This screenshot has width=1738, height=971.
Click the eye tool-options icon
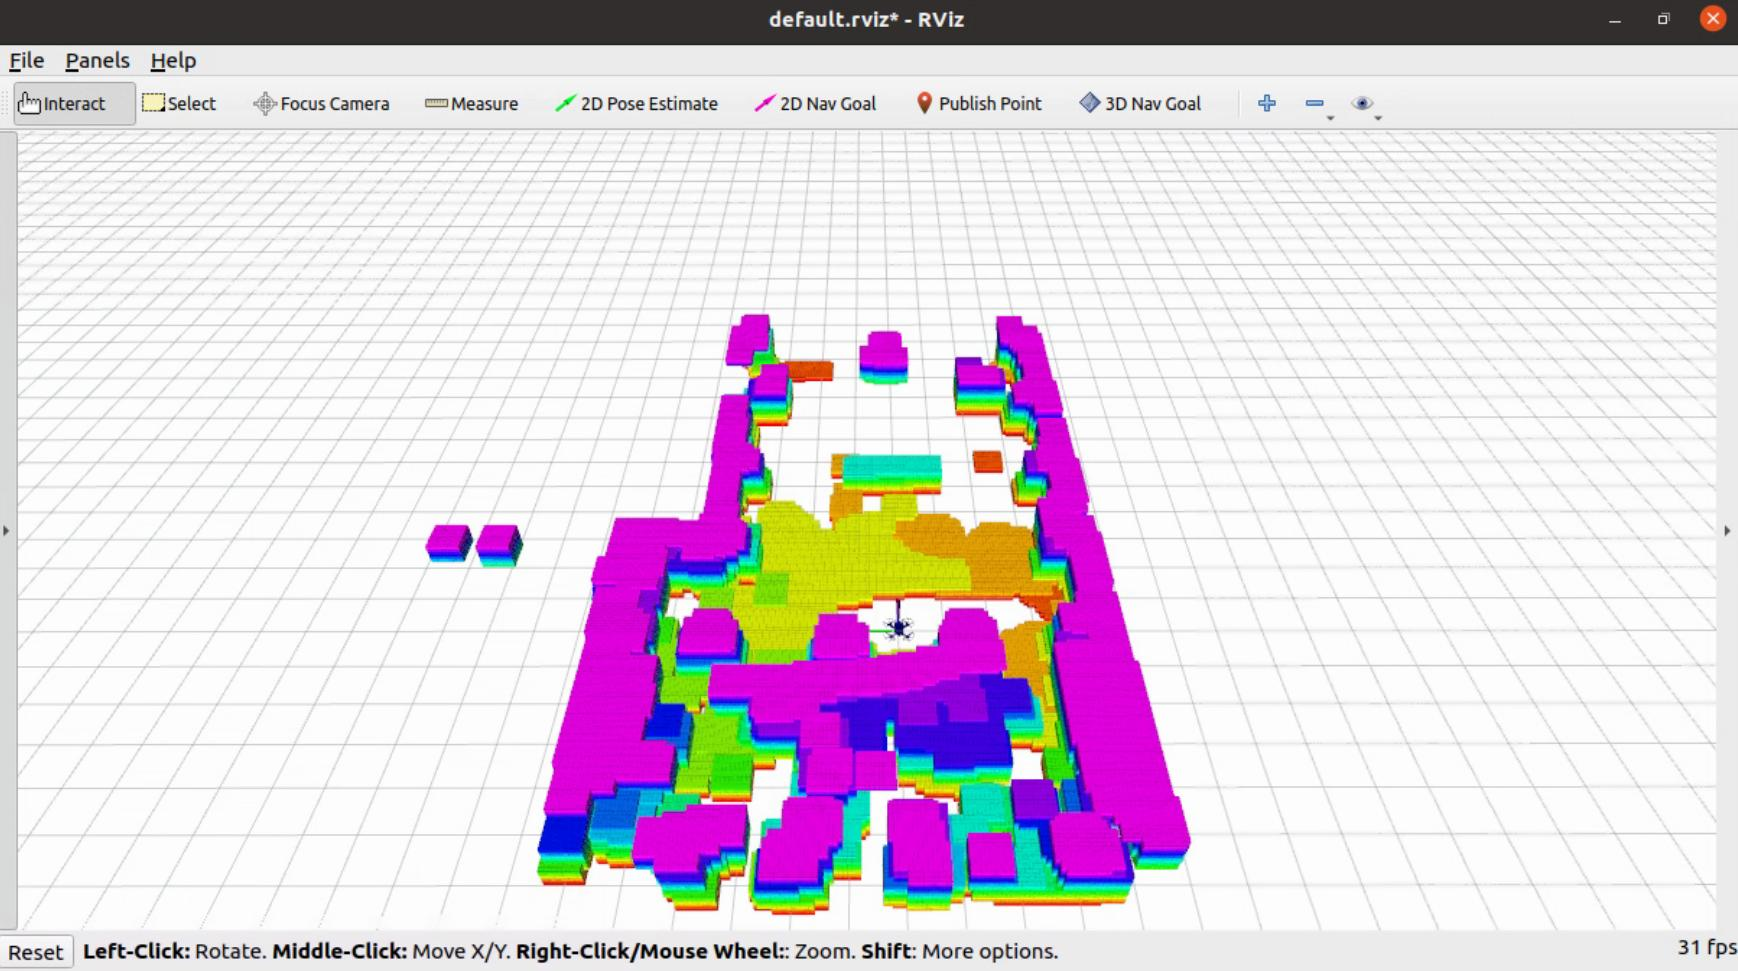point(1361,103)
